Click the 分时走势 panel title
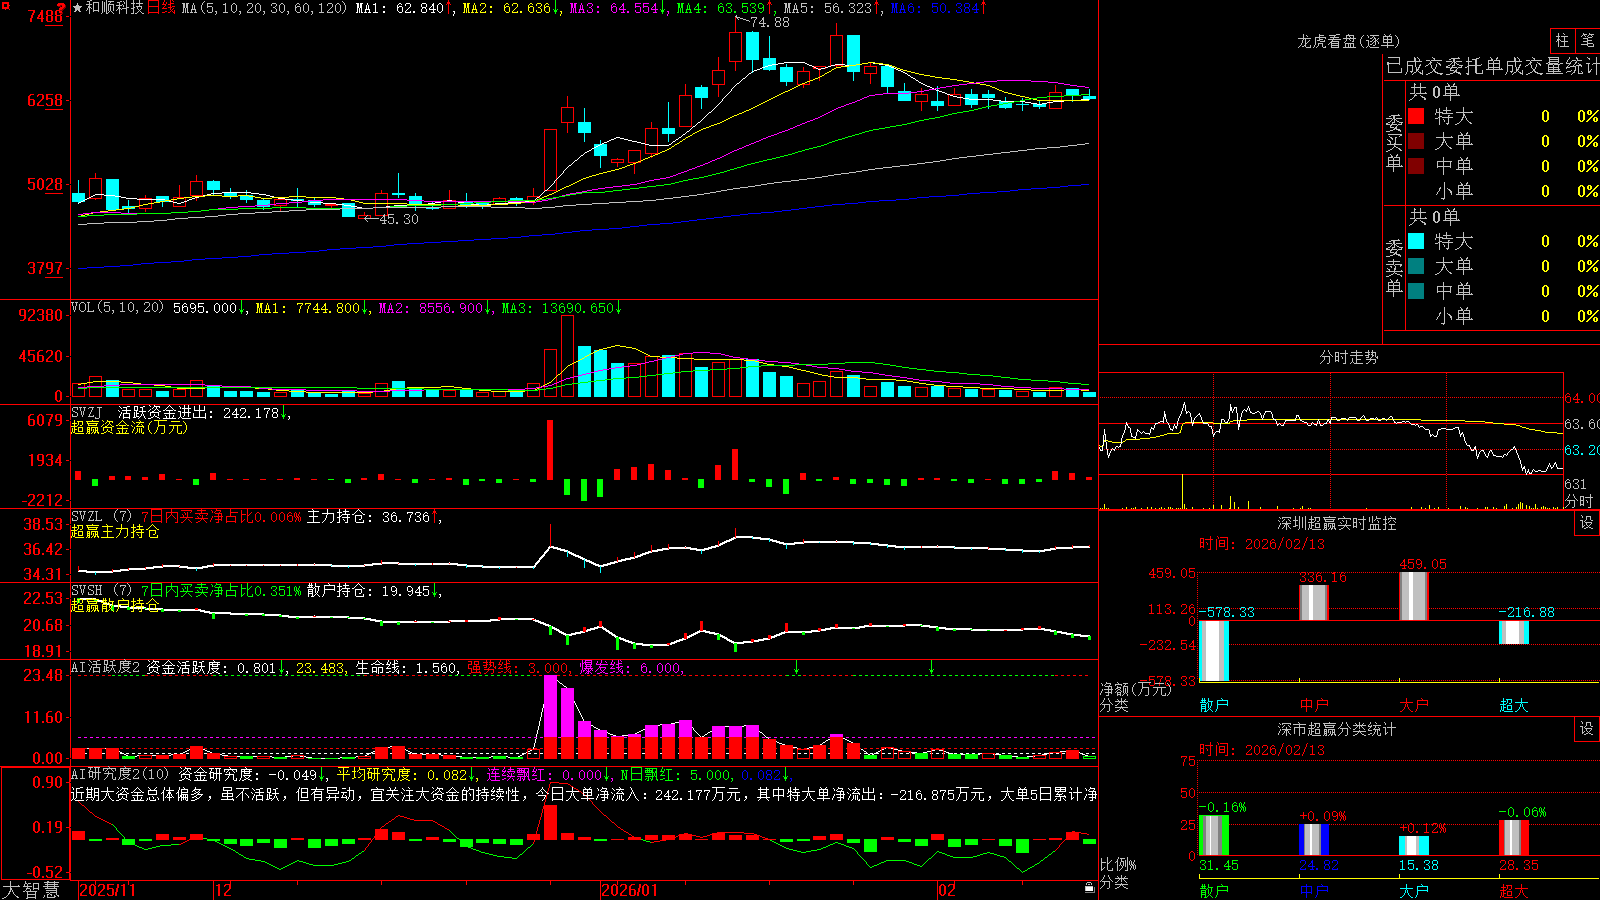The image size is (1600, 900). [1348, 357]
